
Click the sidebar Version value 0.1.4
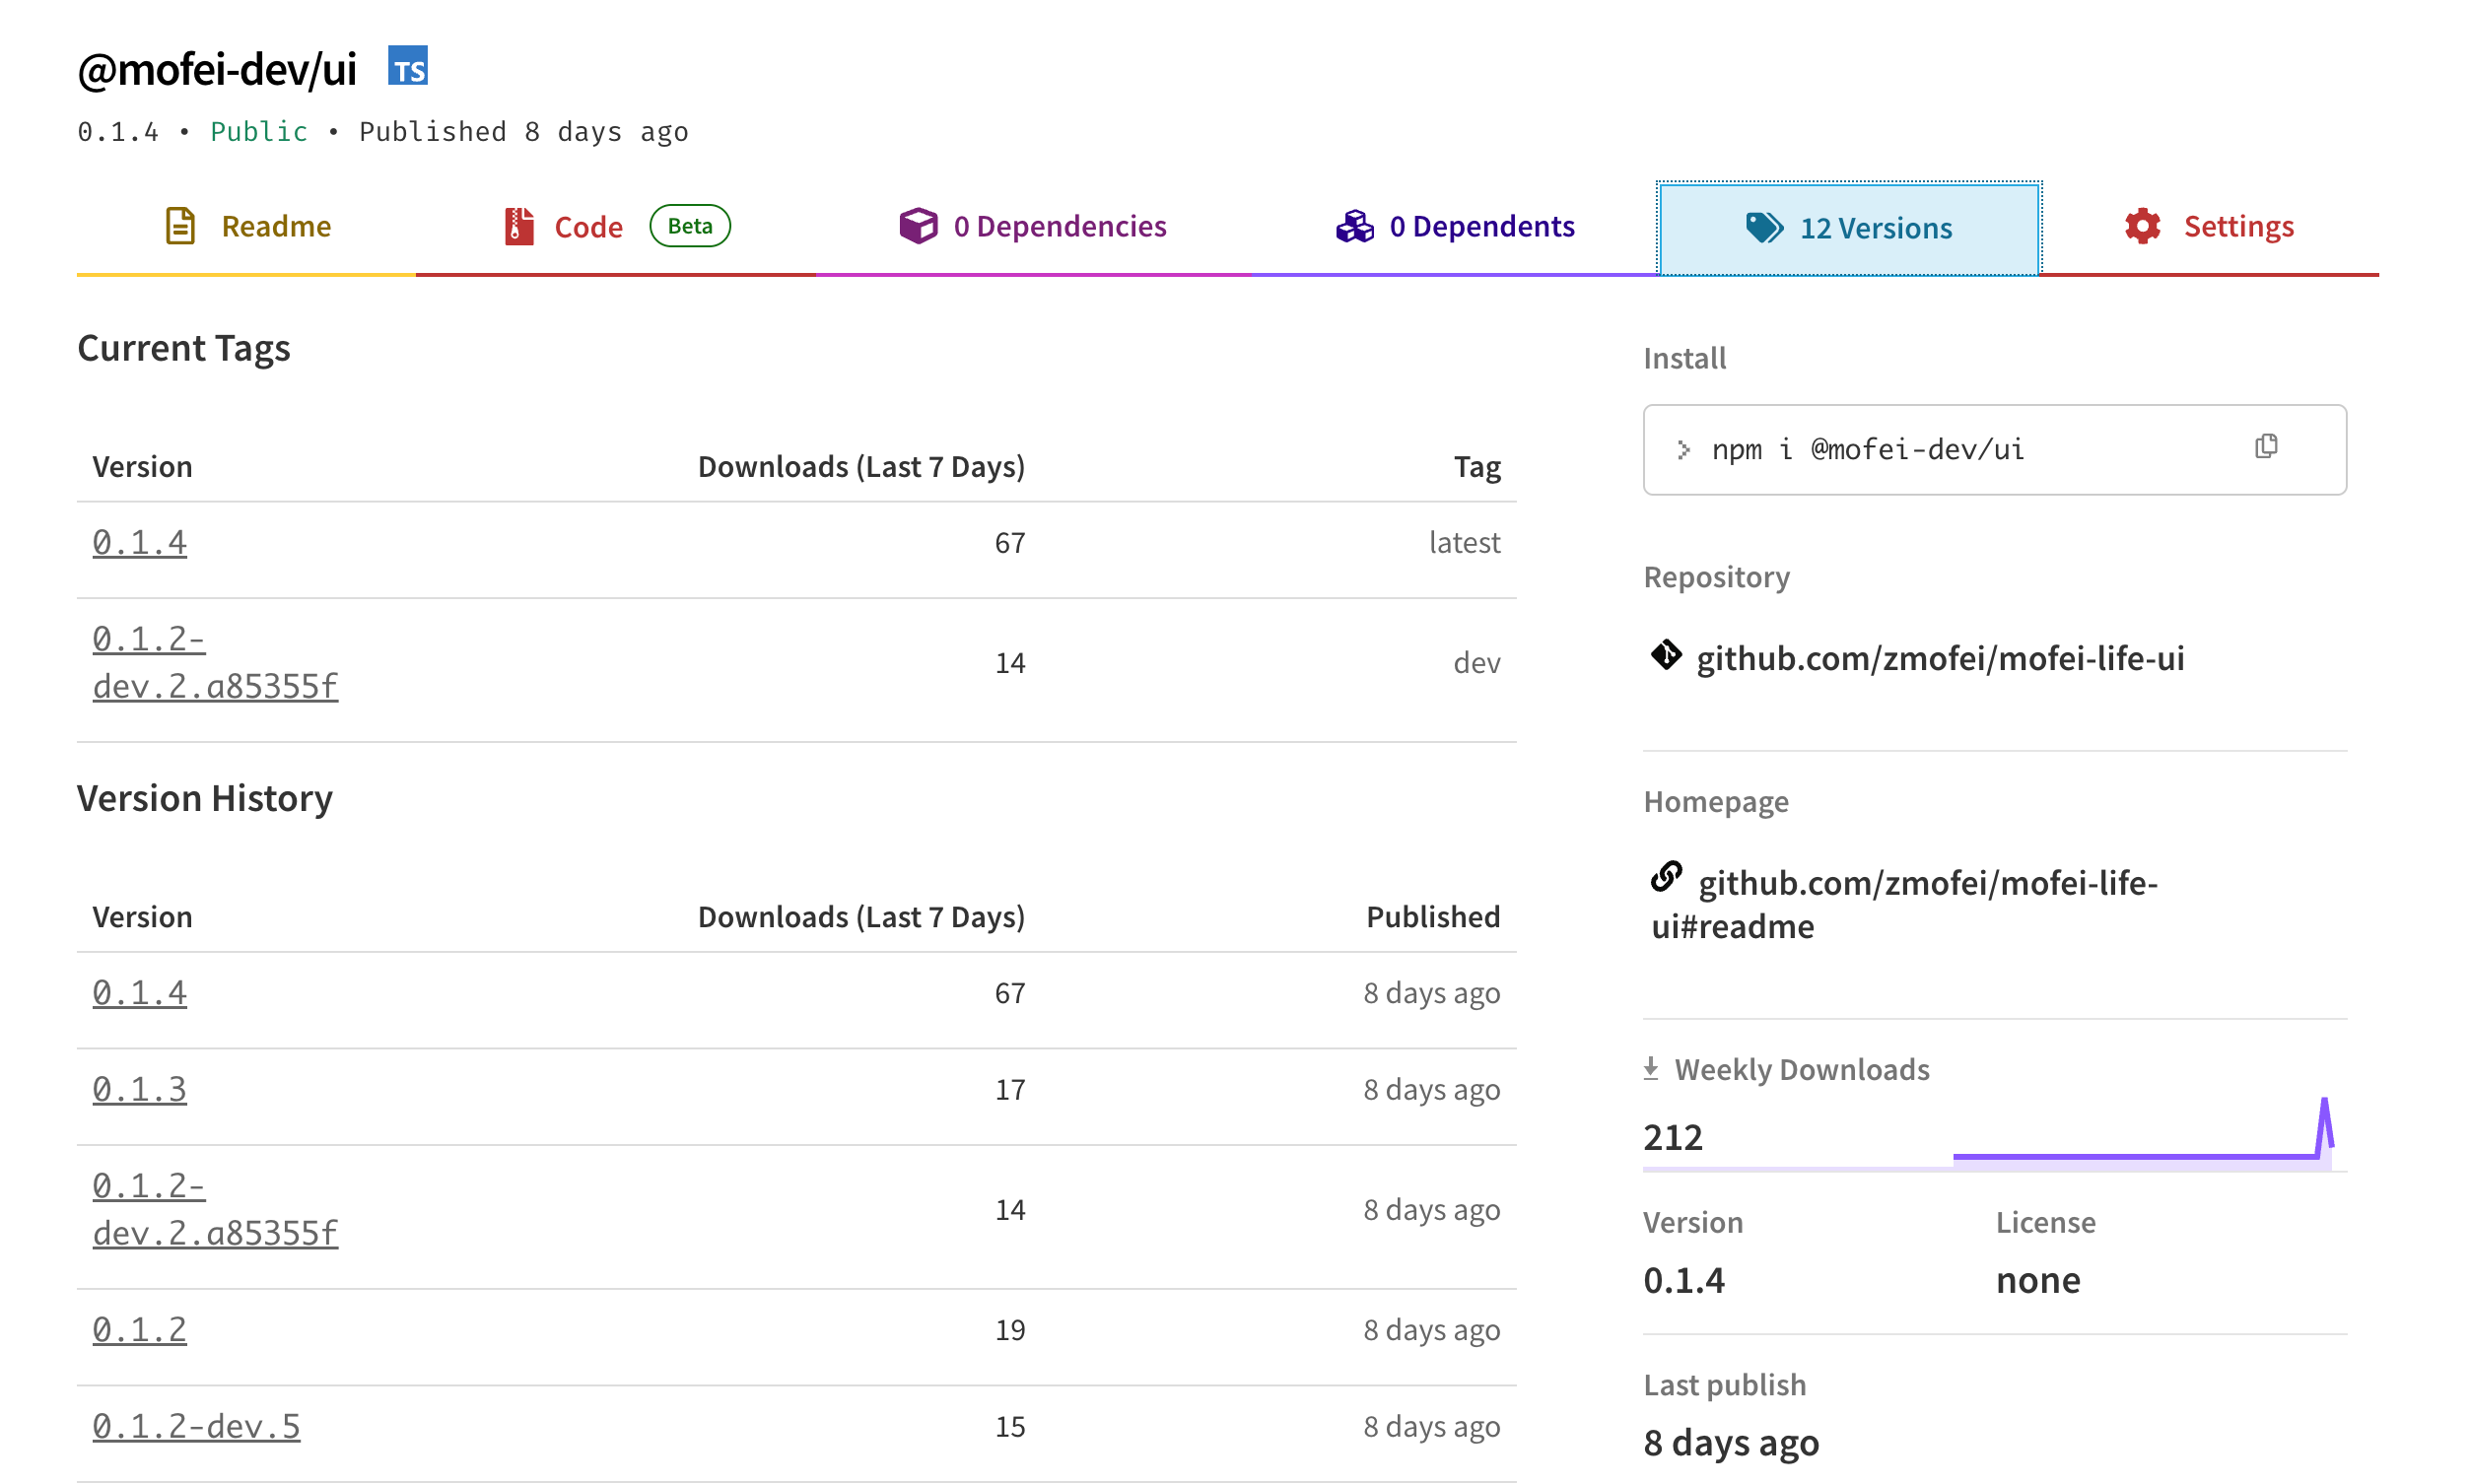pos(1684,1280)
